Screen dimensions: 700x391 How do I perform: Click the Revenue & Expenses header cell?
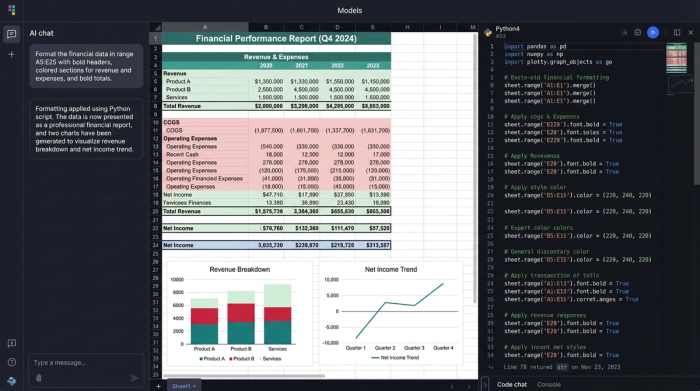point(276,57)
